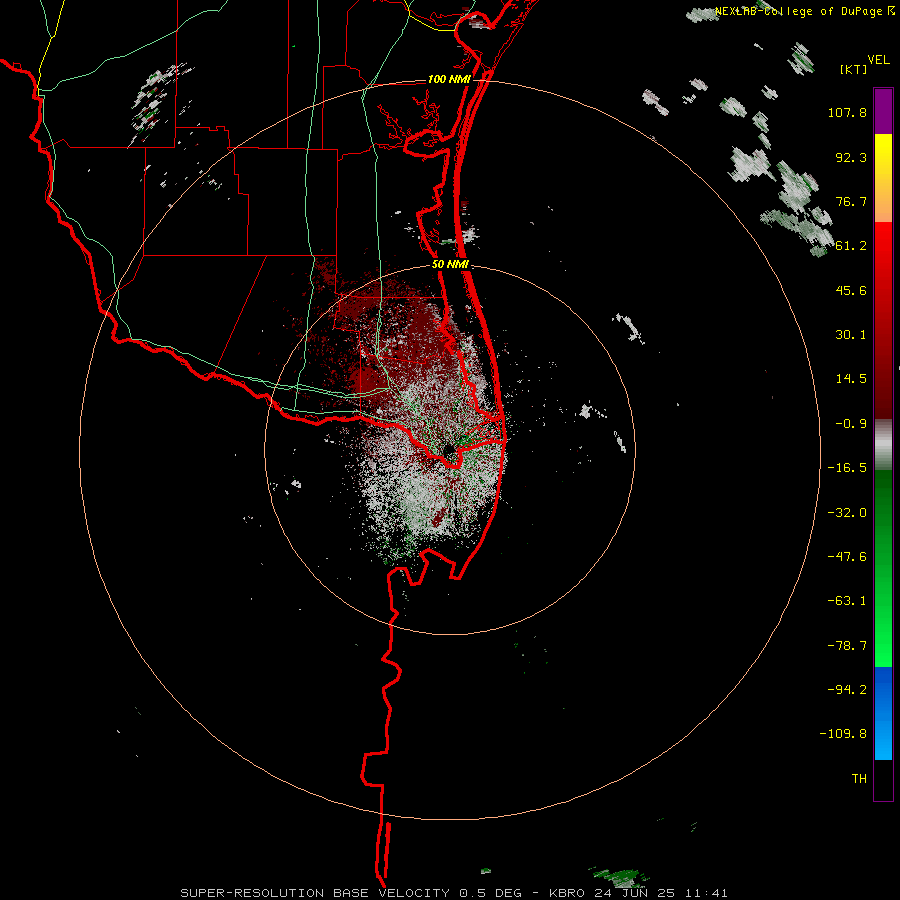
Task: Click the -0.9 velocity scale value
Action: (851, 424)
